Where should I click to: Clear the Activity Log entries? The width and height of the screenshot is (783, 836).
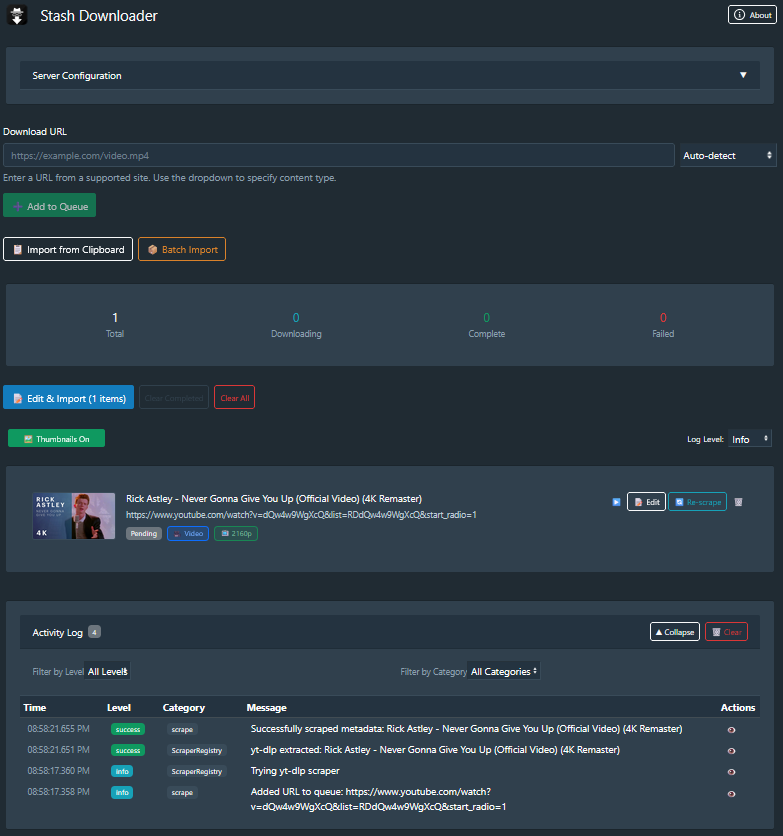click(x=726, y=632)
